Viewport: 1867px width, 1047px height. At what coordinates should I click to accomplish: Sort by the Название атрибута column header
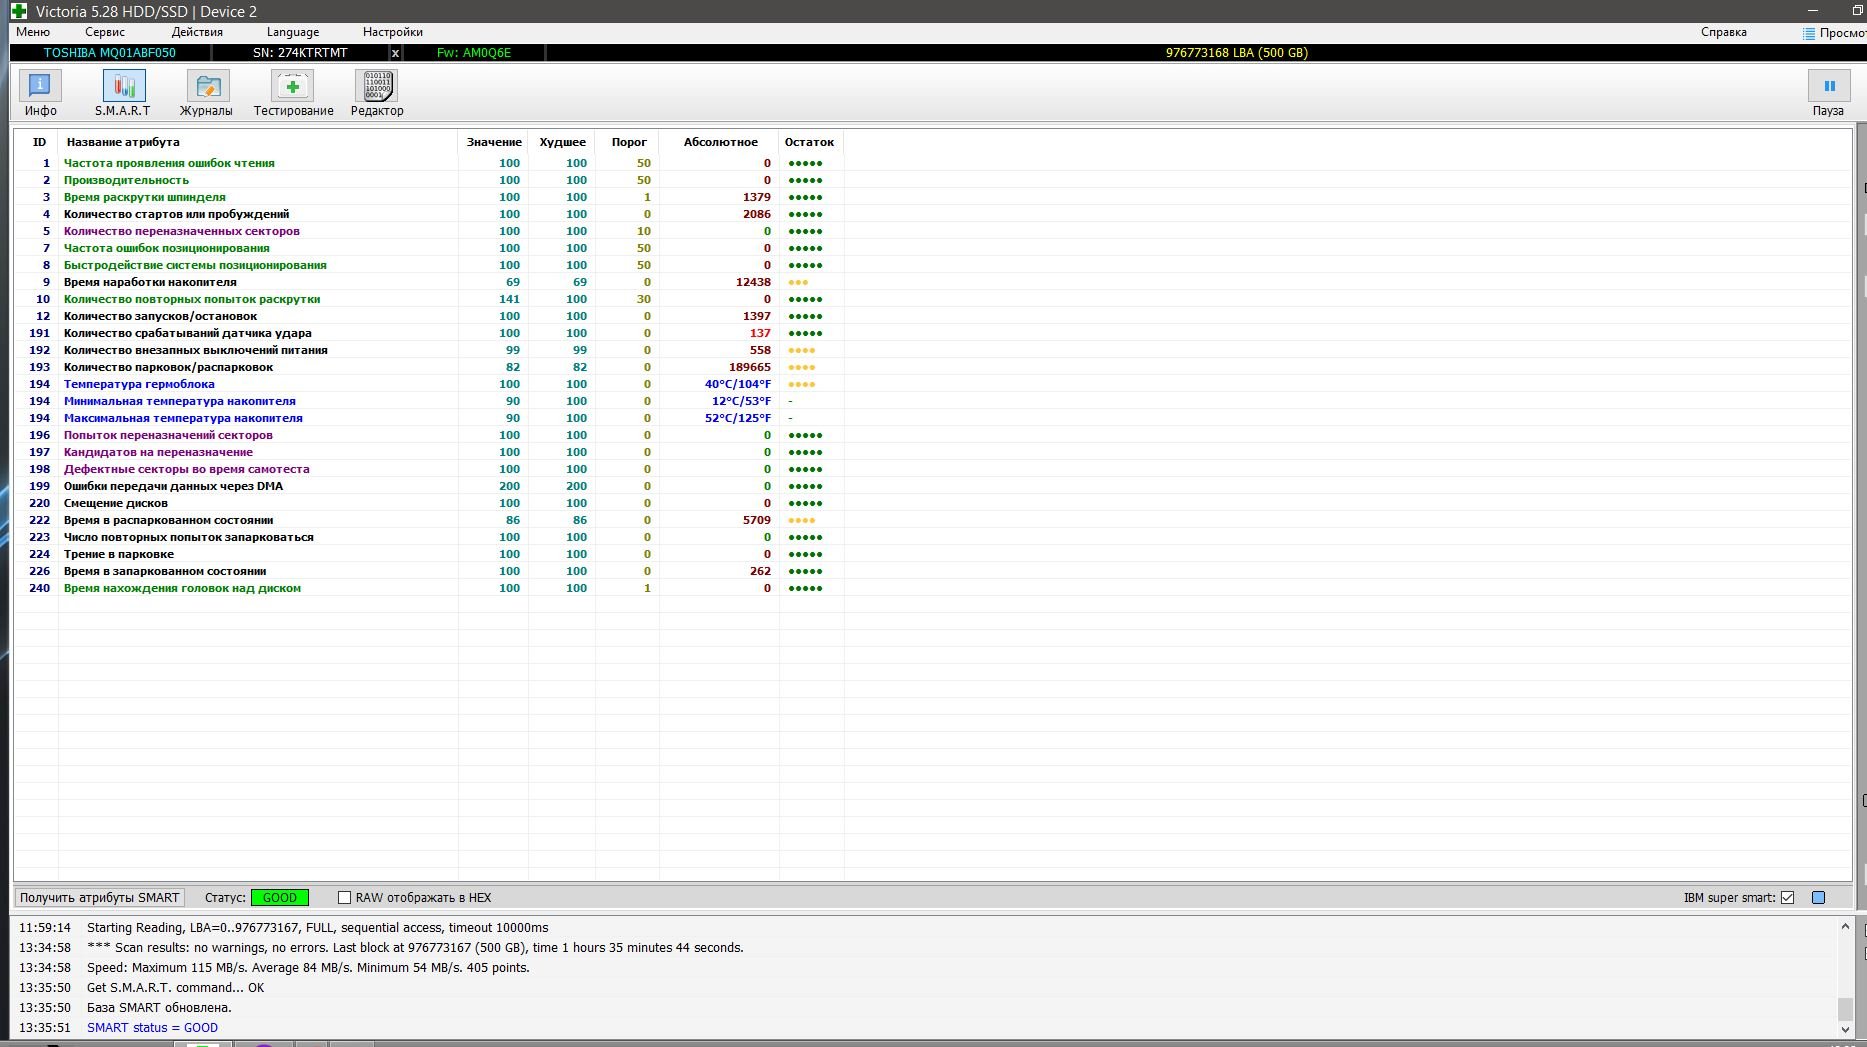coord(258,142)
